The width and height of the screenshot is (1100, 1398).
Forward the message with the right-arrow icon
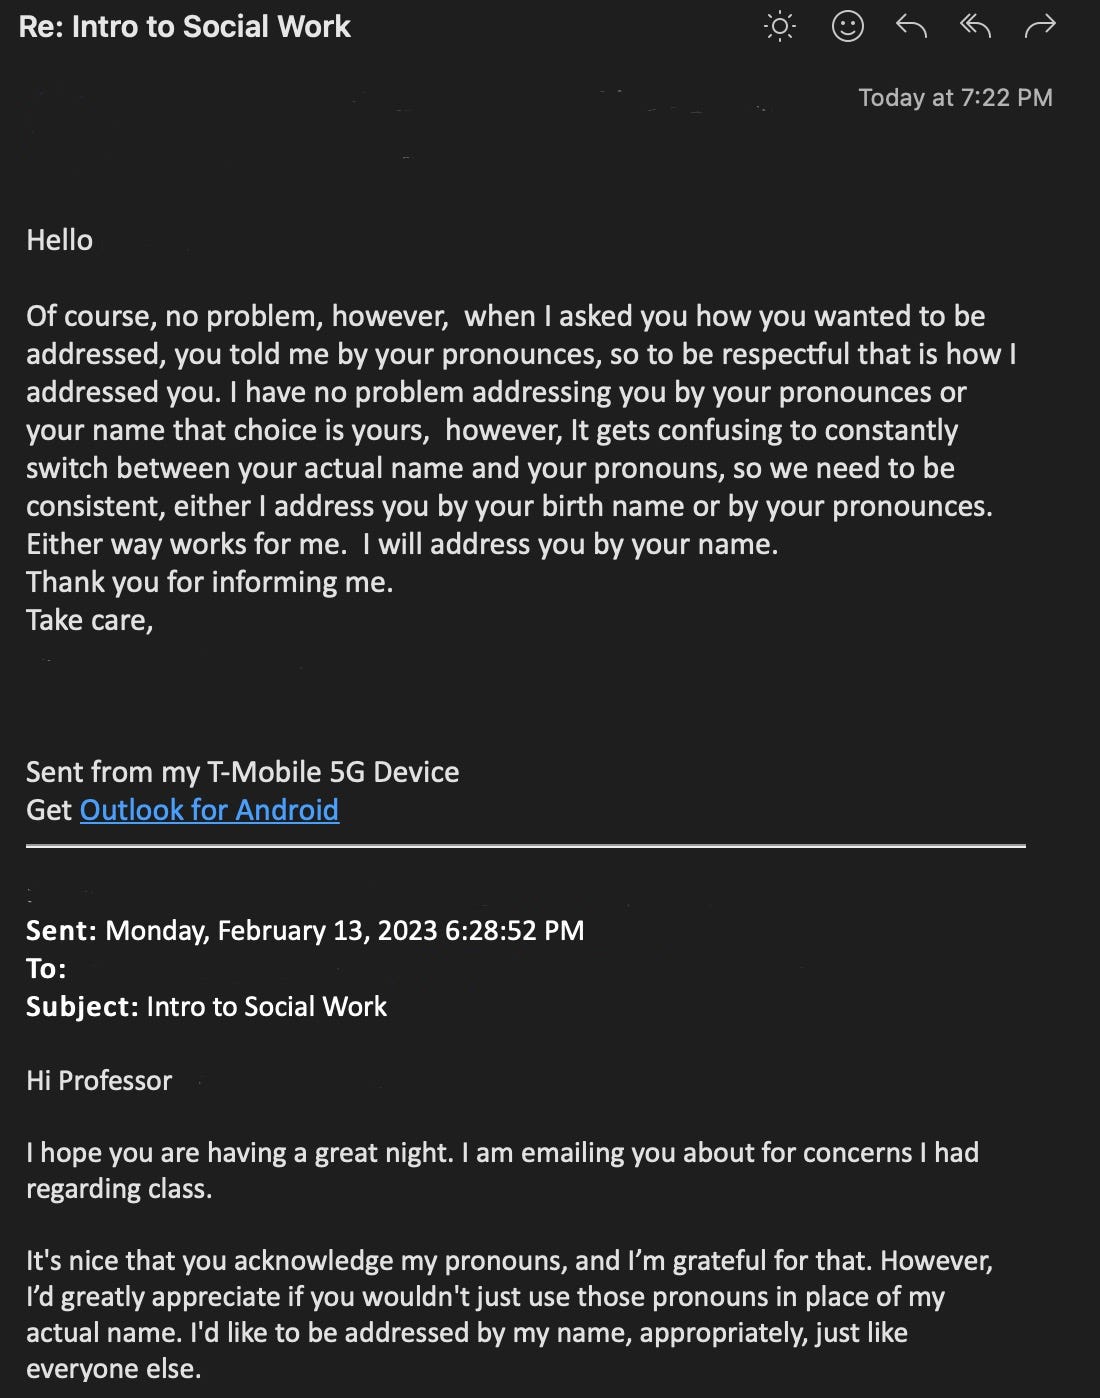(x=1040, y=27)
